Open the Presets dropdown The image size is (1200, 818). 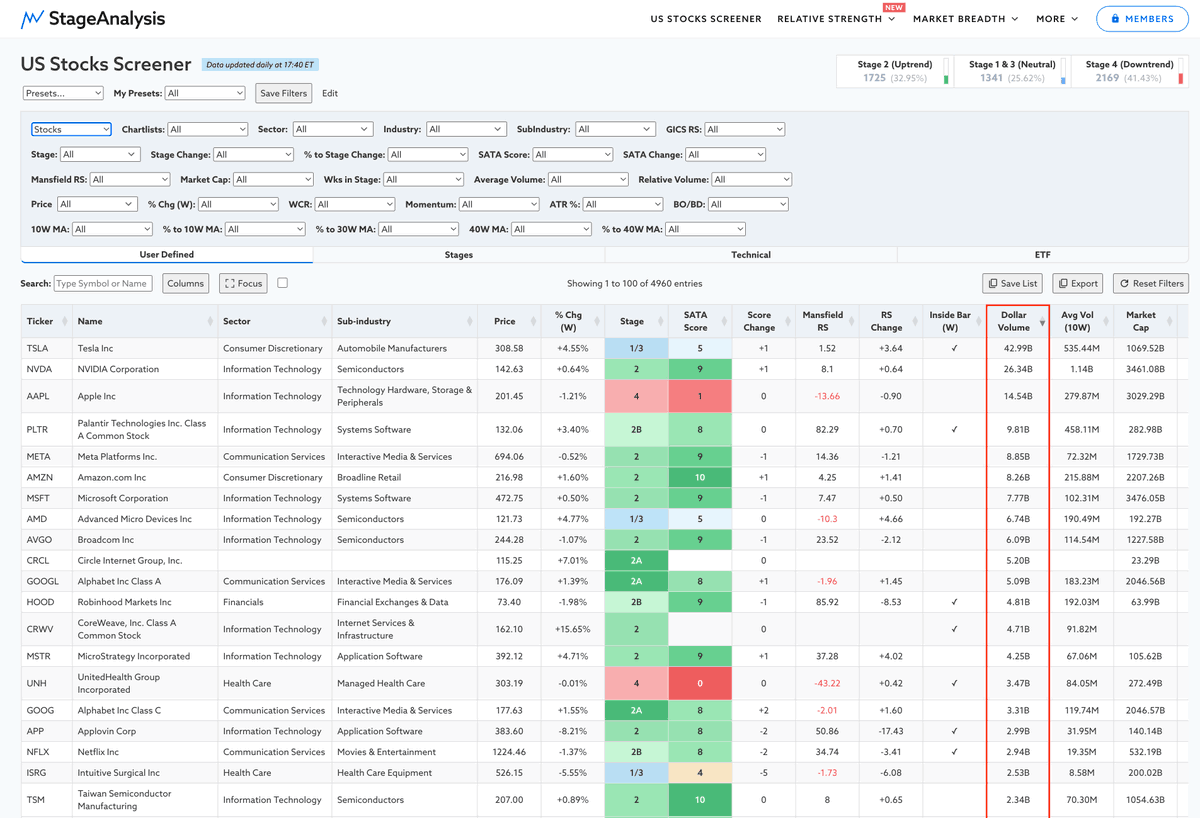coord(63,93)
